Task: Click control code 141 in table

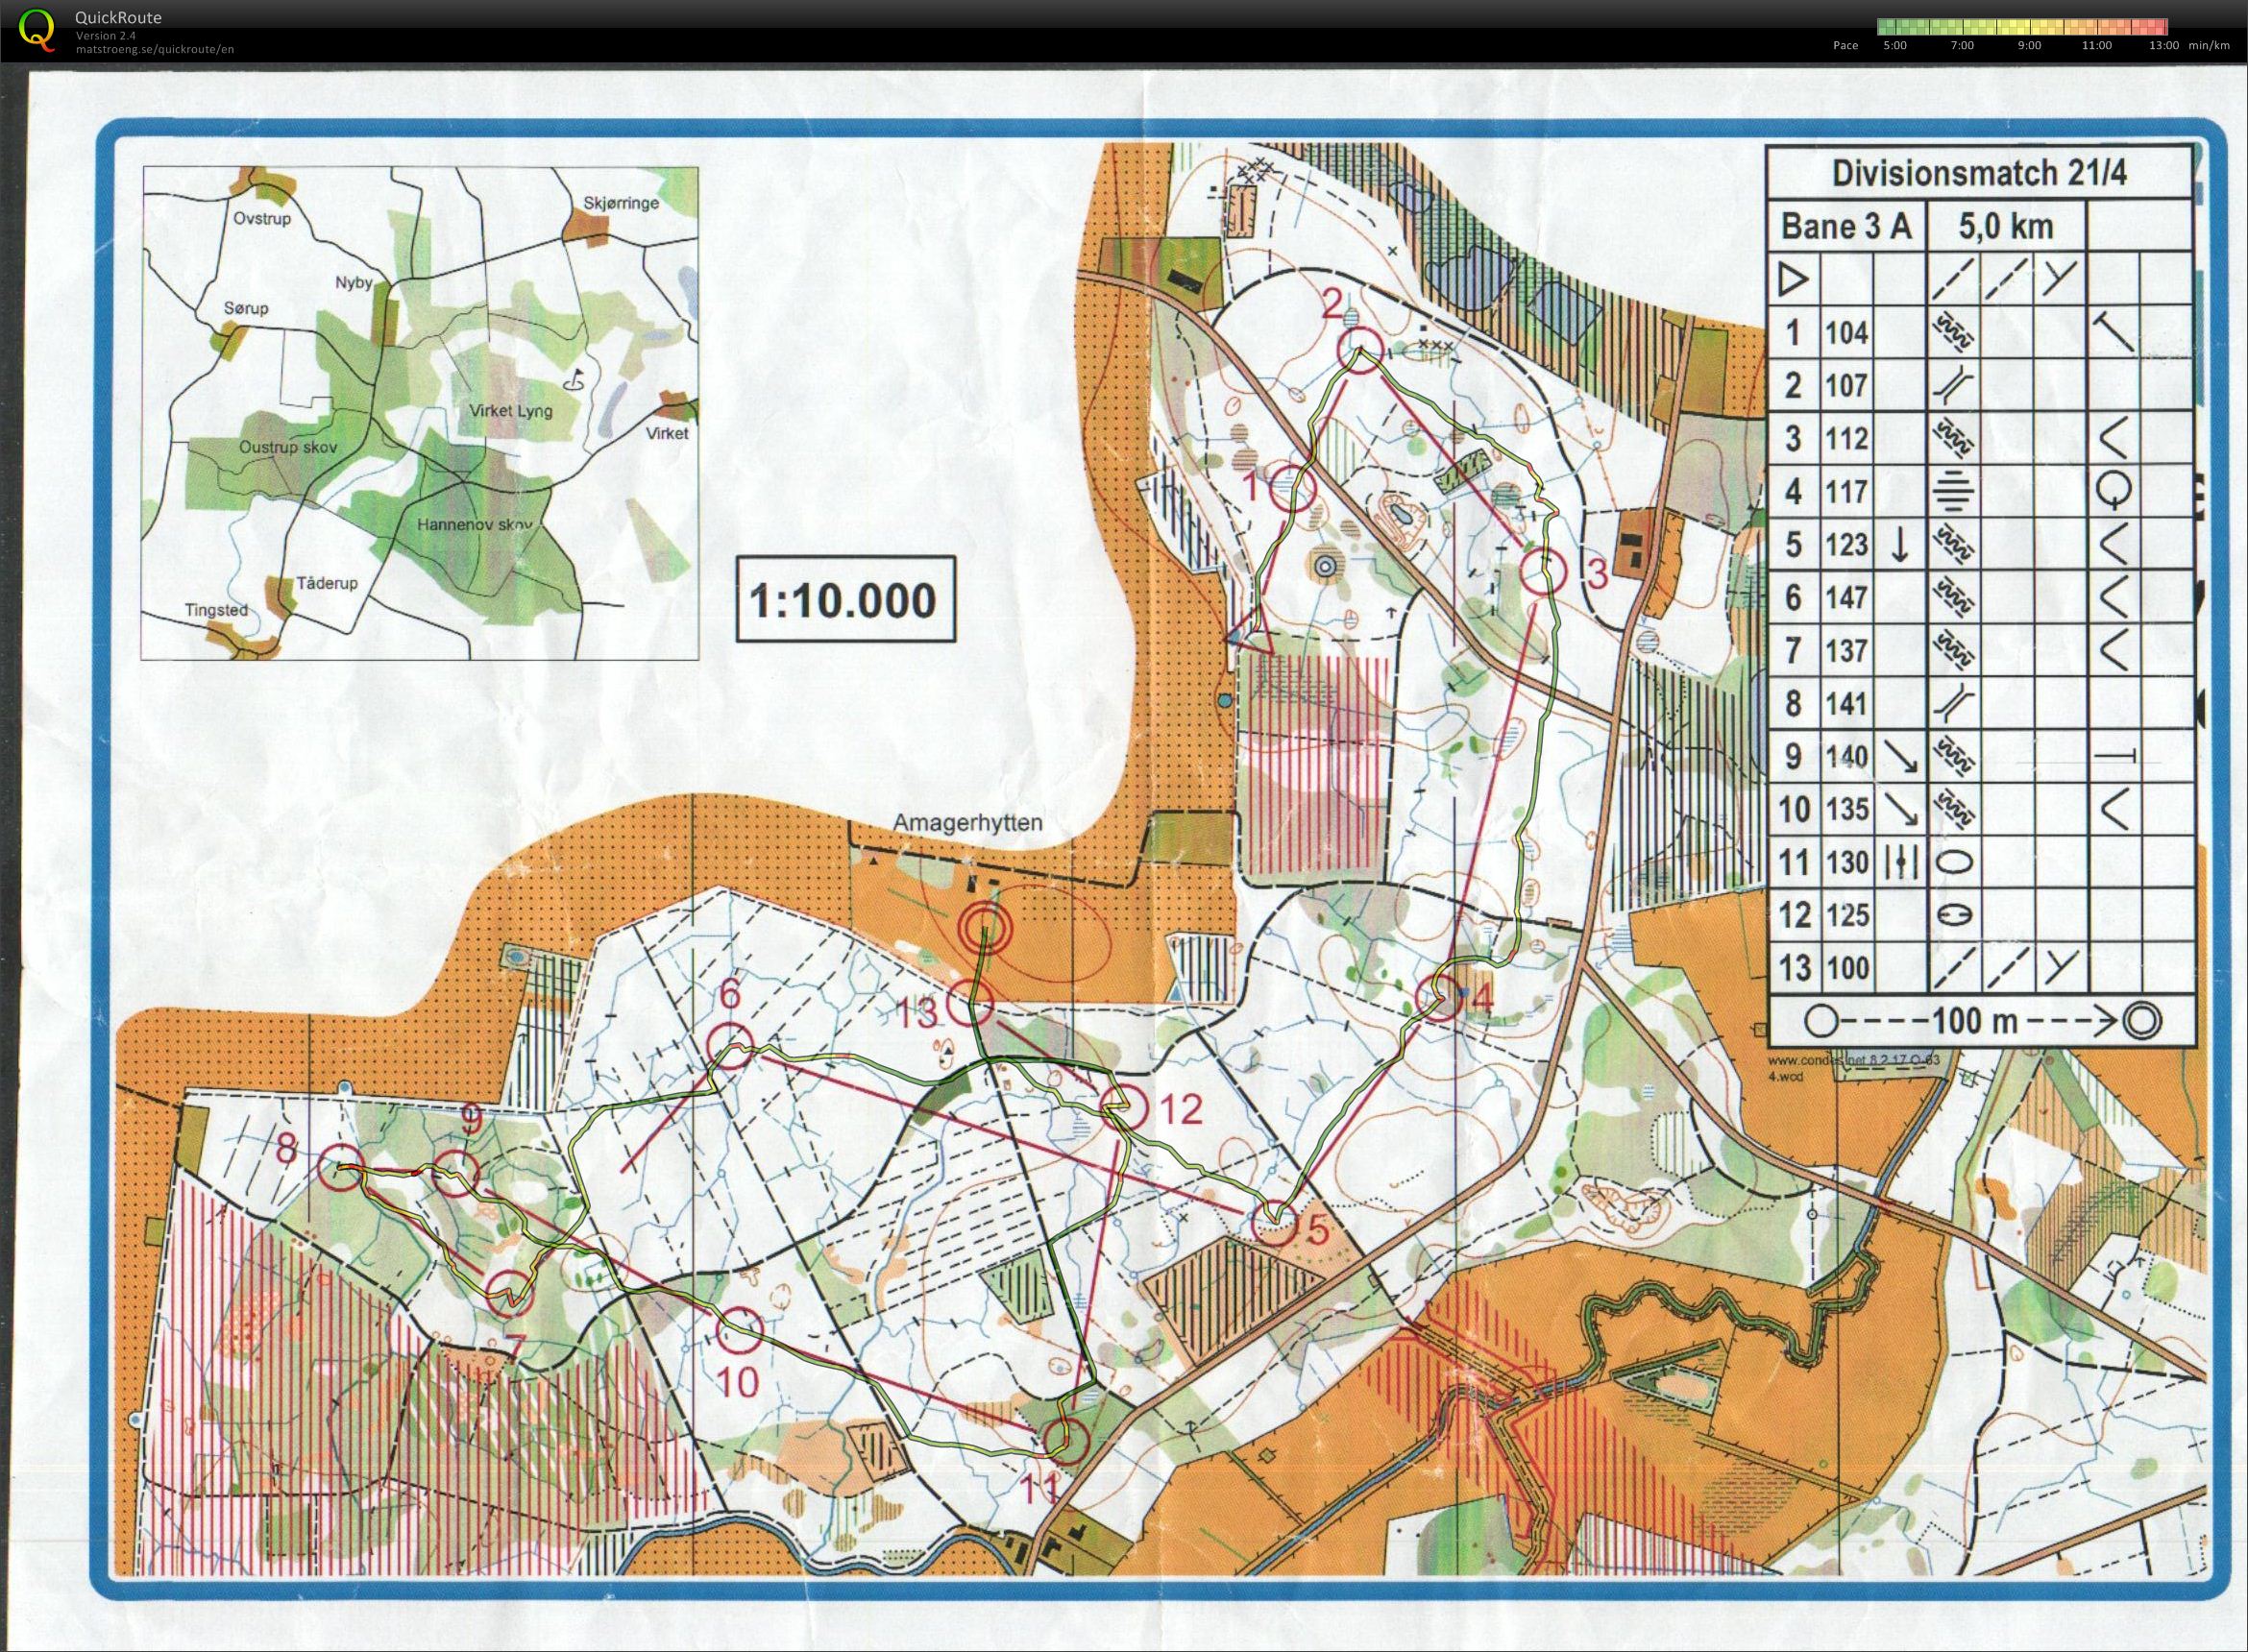Action: 1846,703
